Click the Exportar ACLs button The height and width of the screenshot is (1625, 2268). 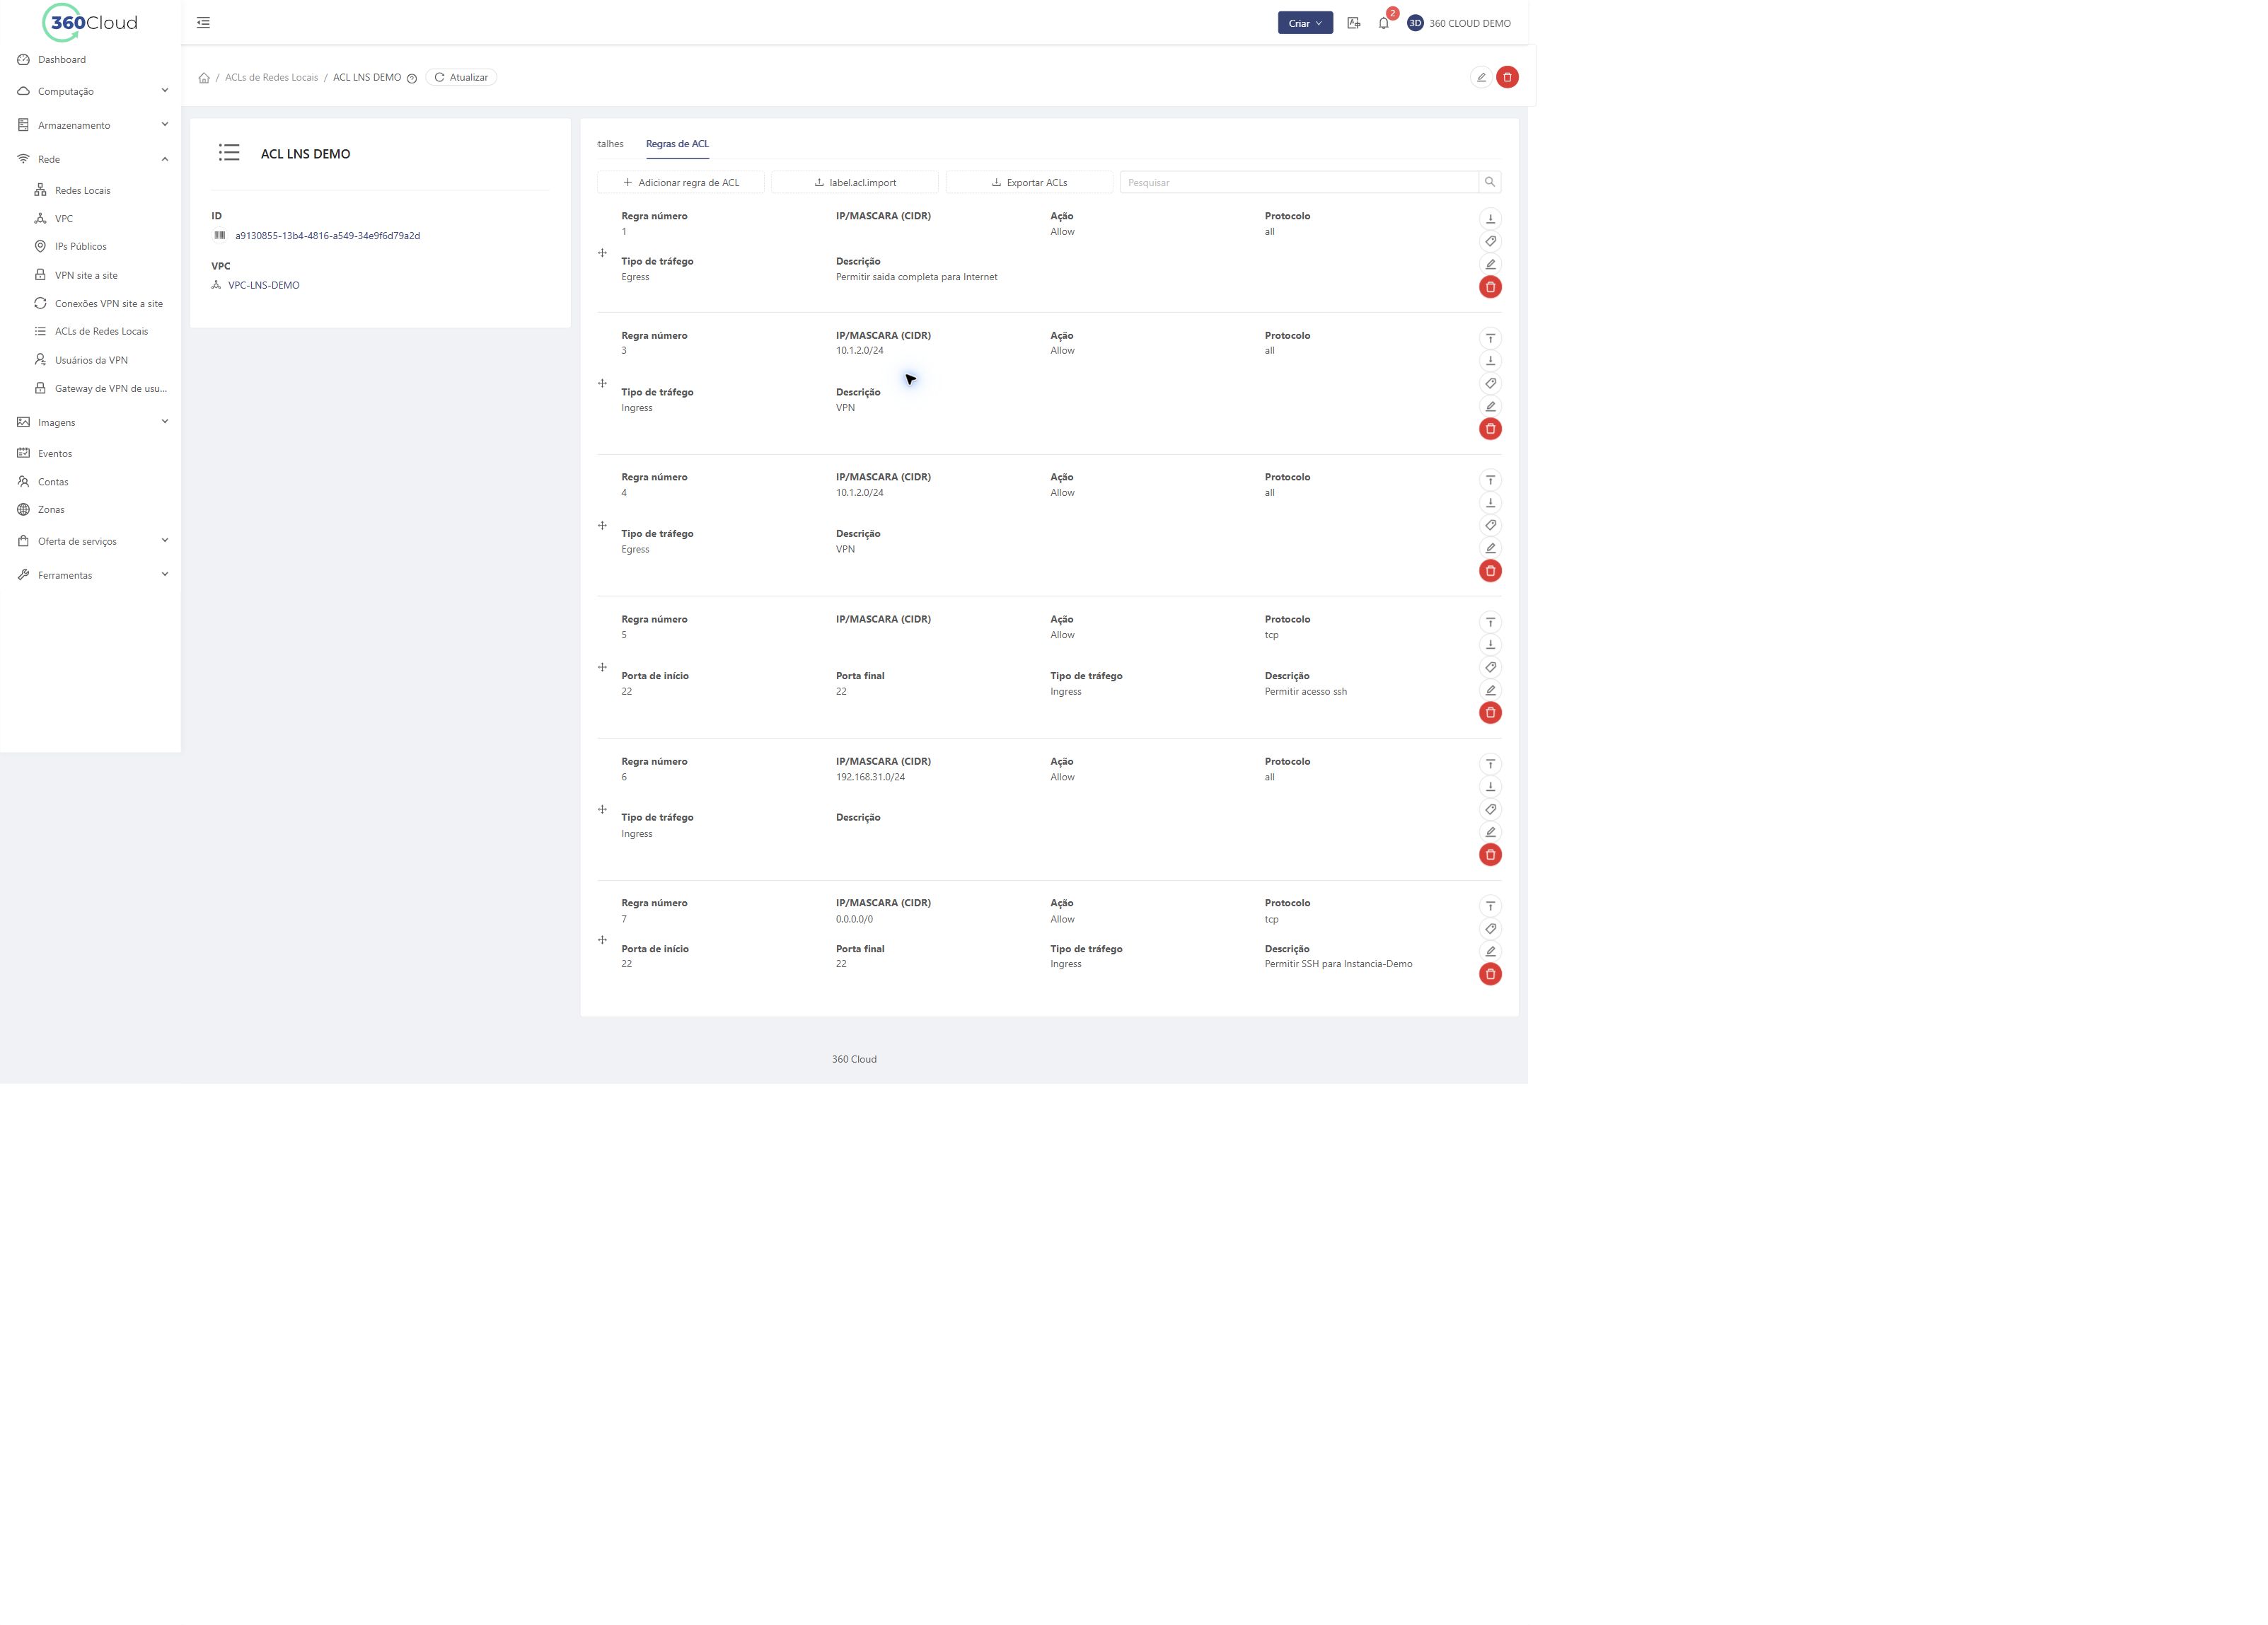pyautogui.click(x=1029, y=182)
